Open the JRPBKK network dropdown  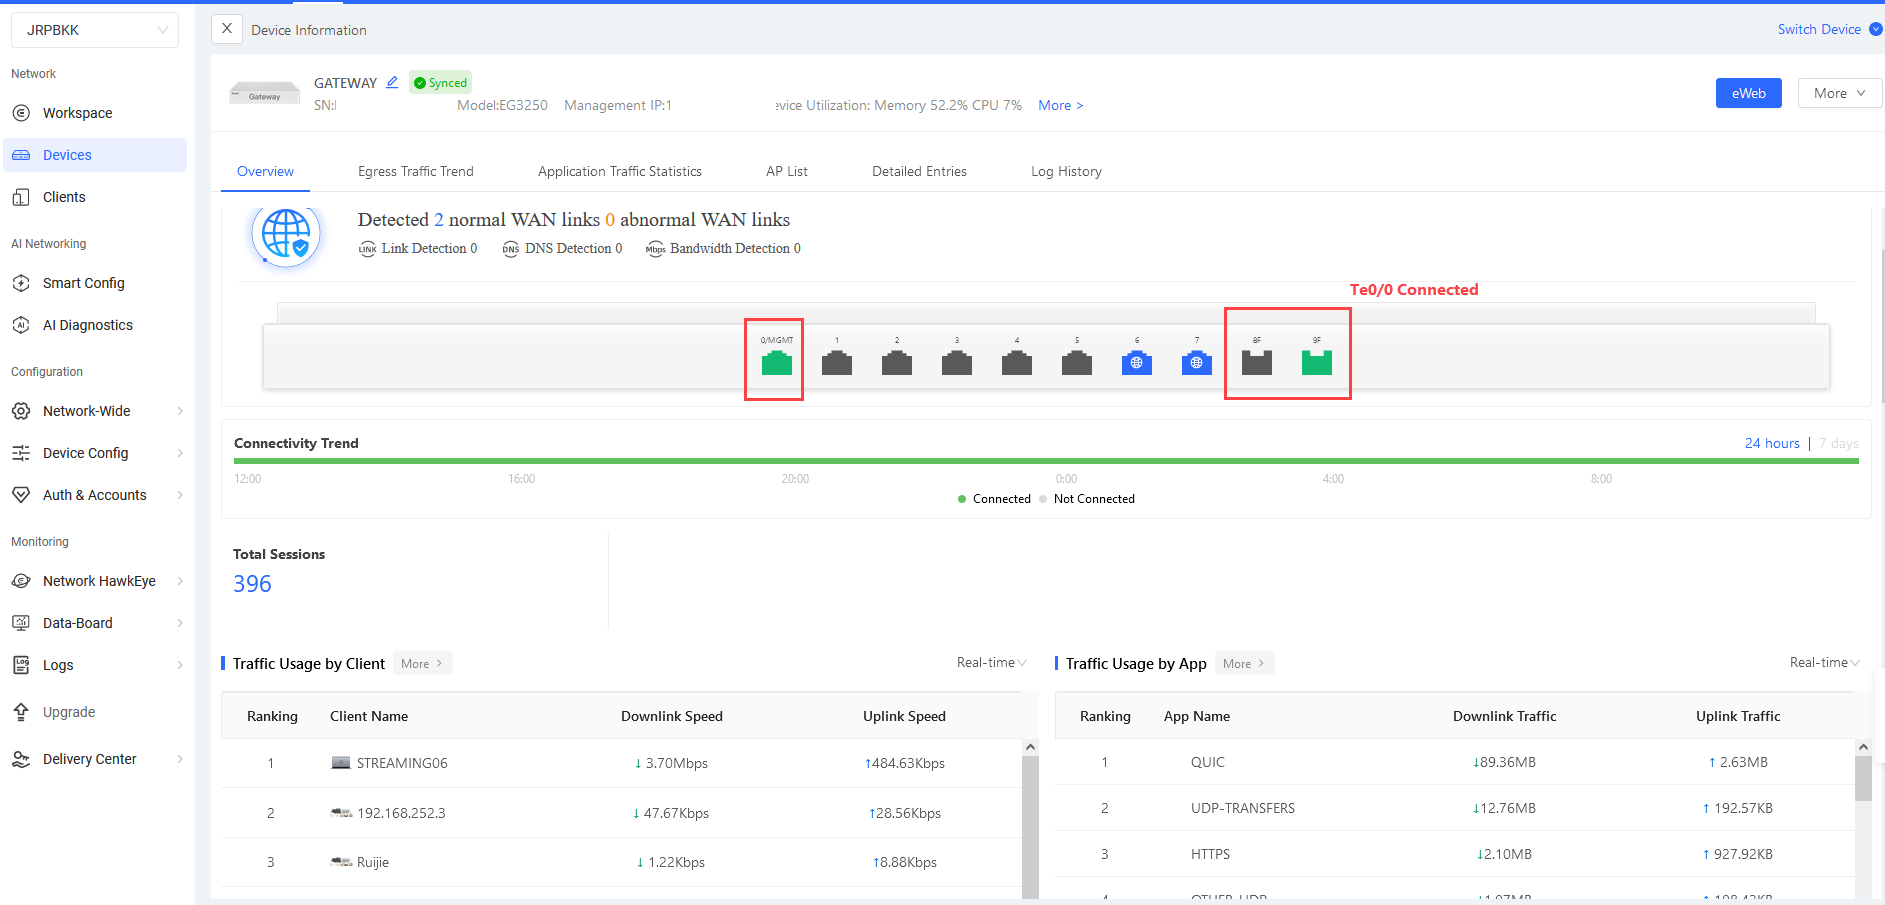(95, 30)
